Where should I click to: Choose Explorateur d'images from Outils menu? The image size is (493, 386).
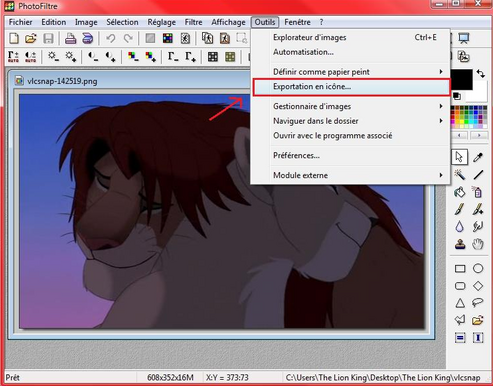351,38
